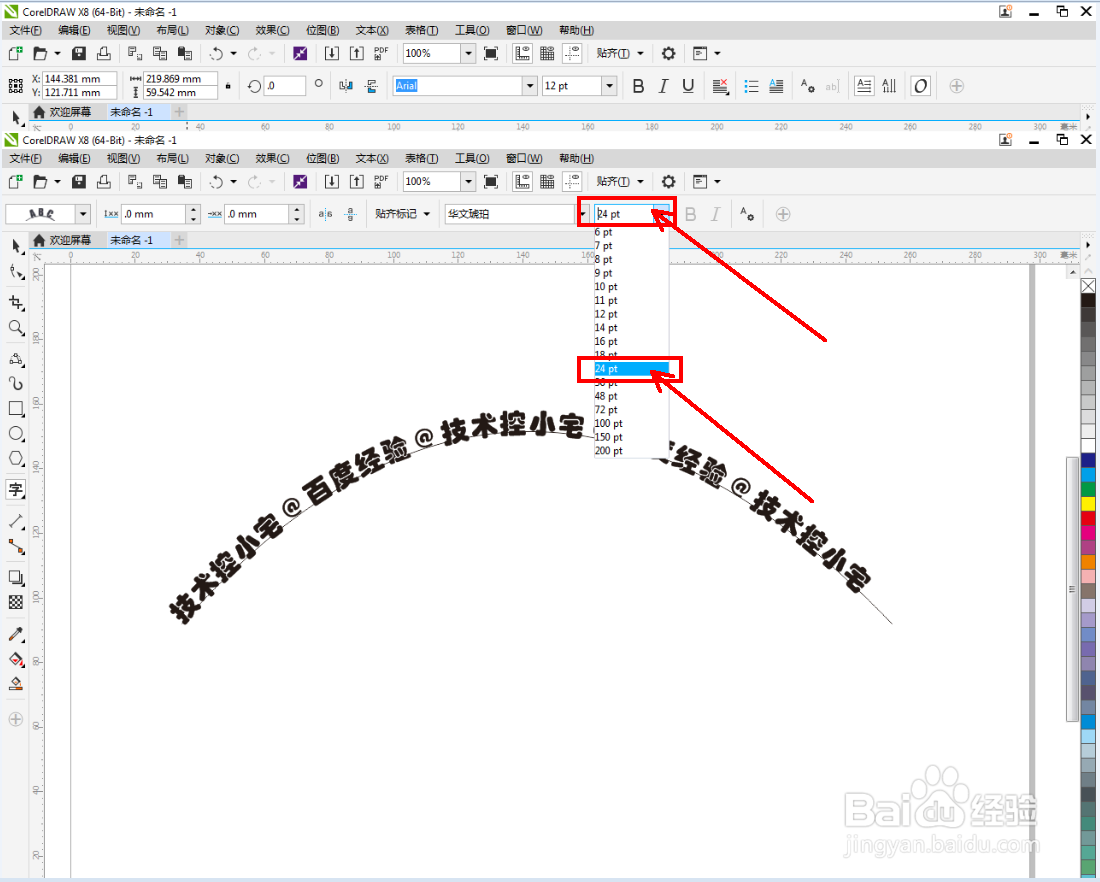Select the Crop tool

click(x=16, y=302)
